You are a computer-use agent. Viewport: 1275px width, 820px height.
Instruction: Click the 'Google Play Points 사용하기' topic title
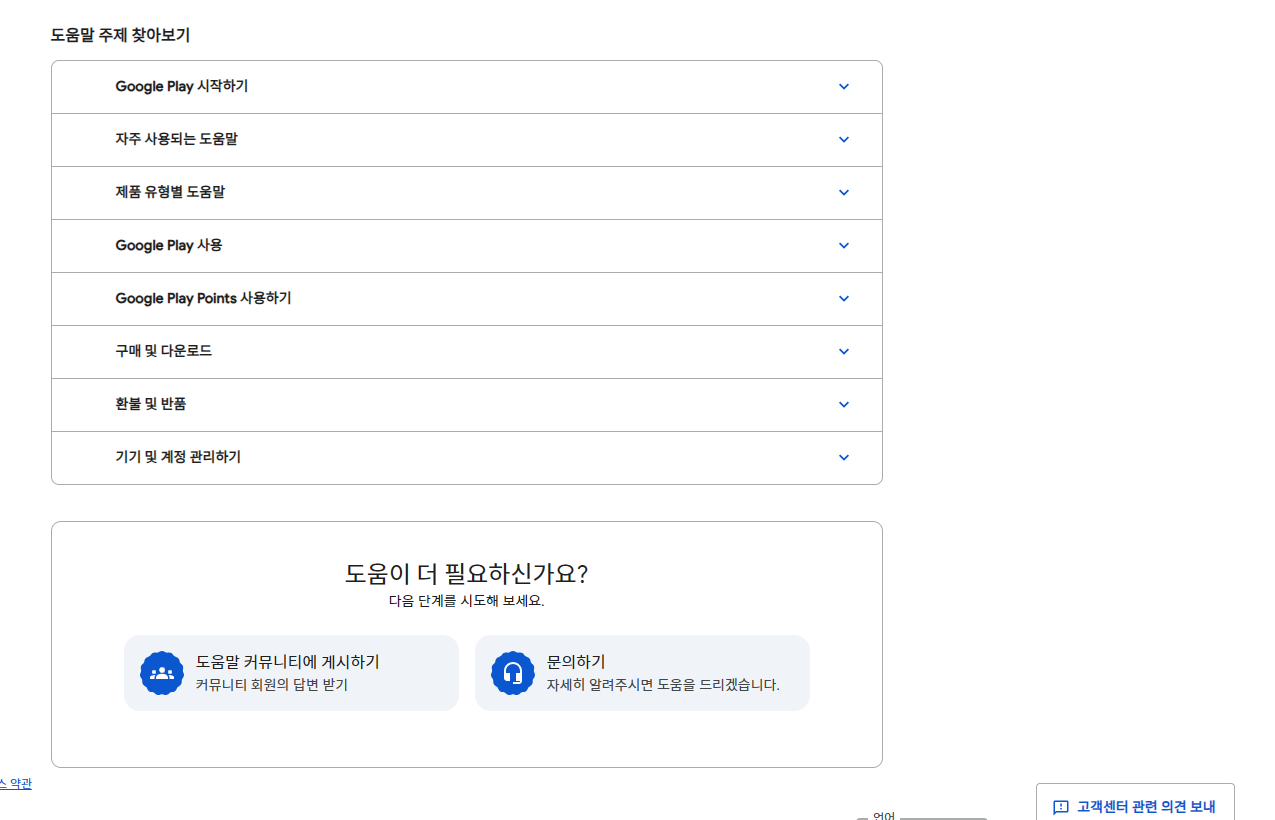pyautogui.click(x=203, y=299)
